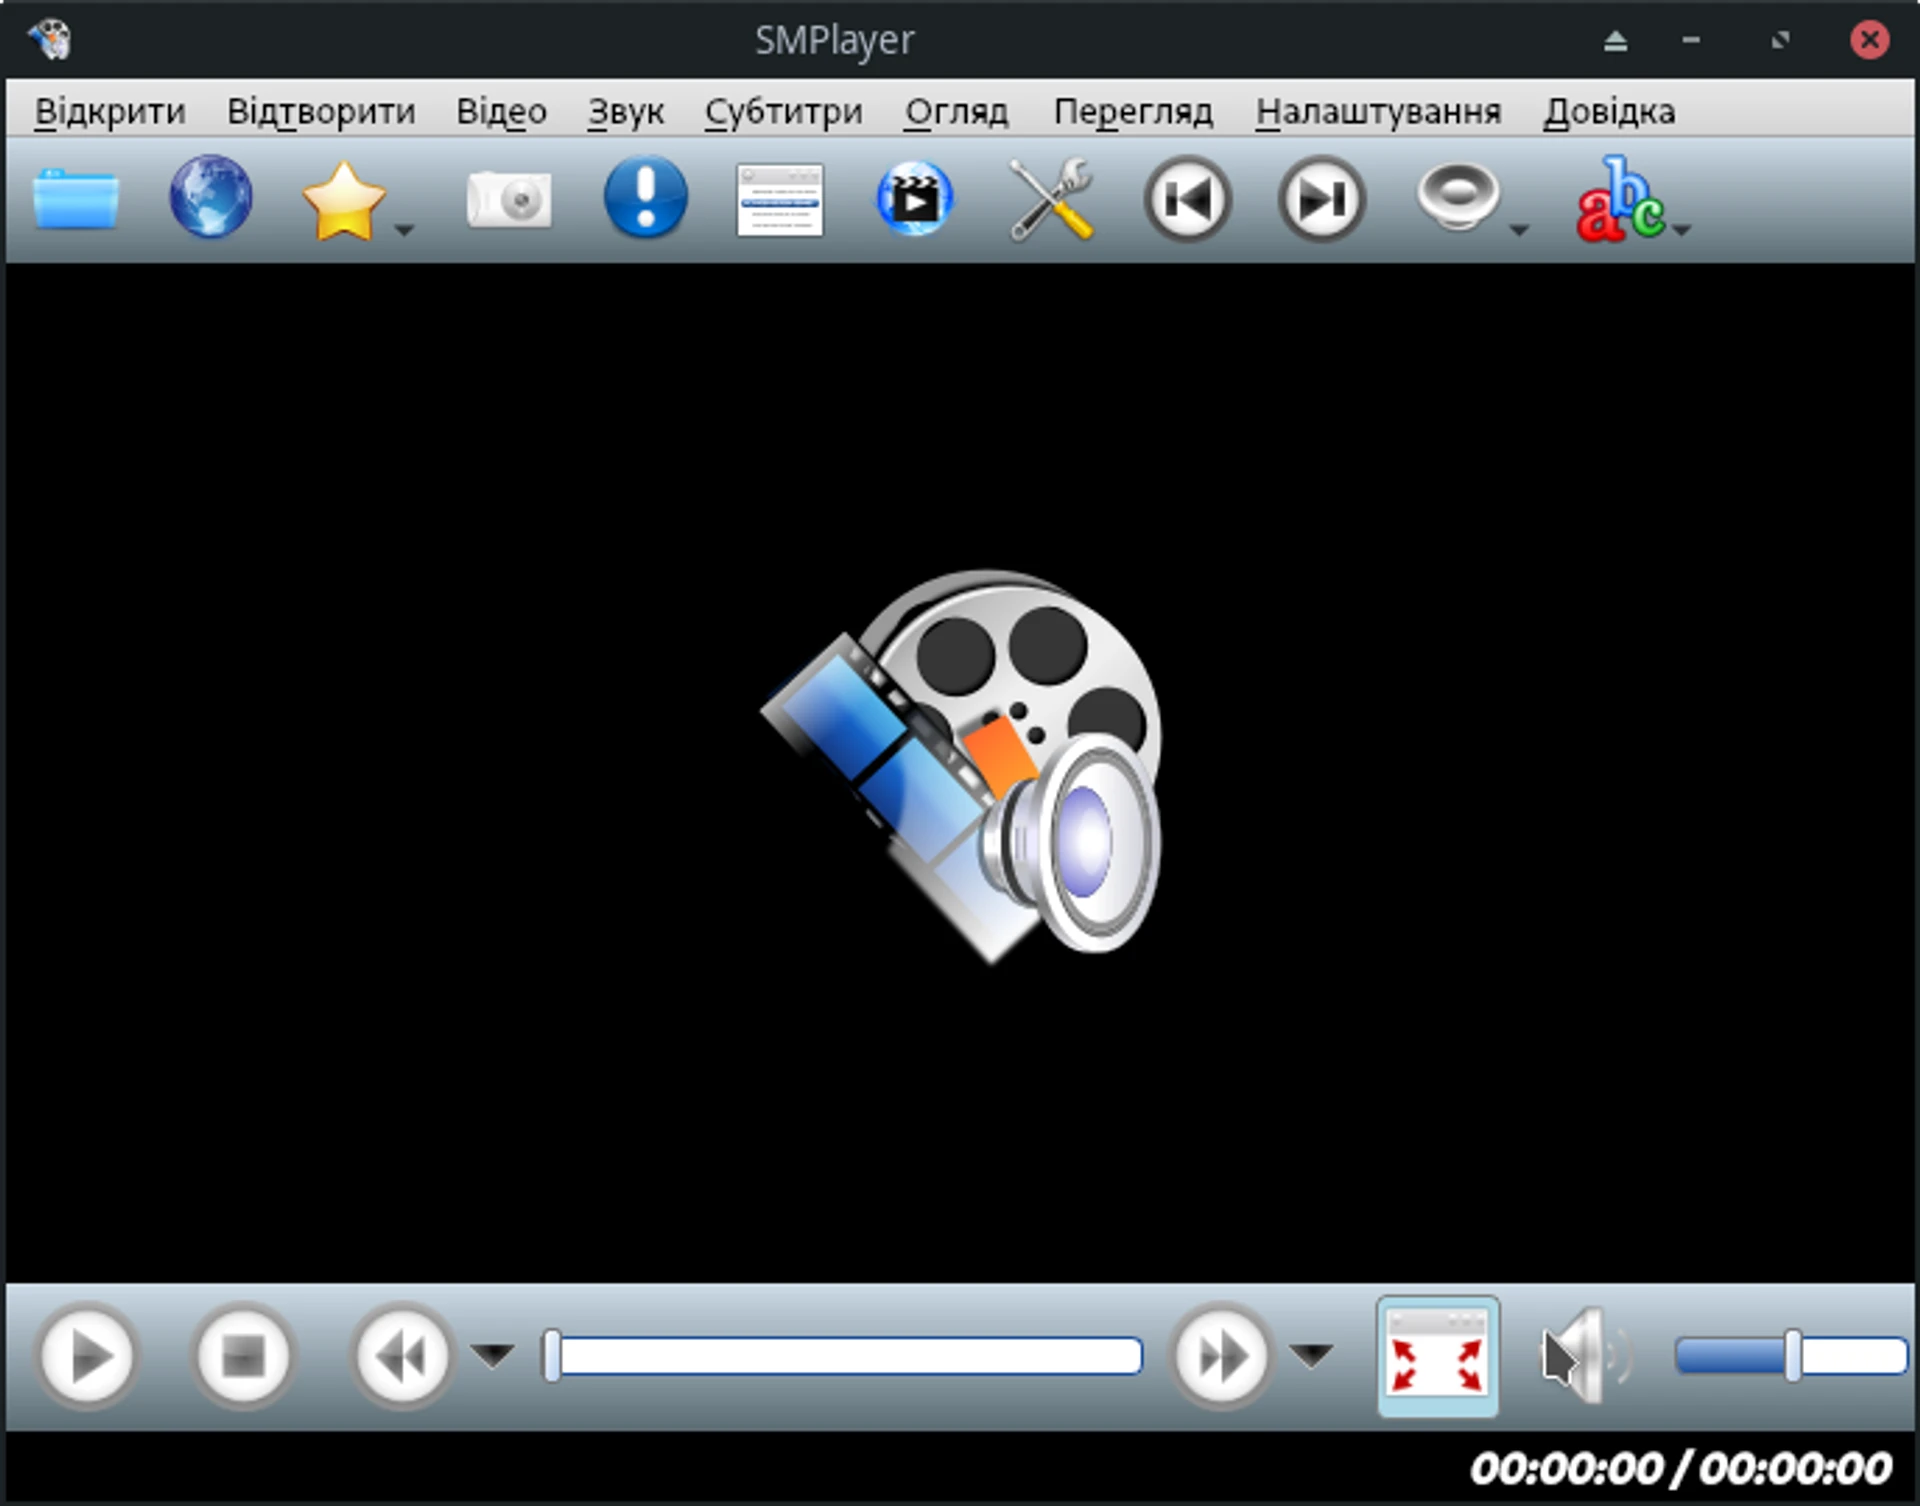Open the YouTube browser clapperboard icon

click(914, 197)
